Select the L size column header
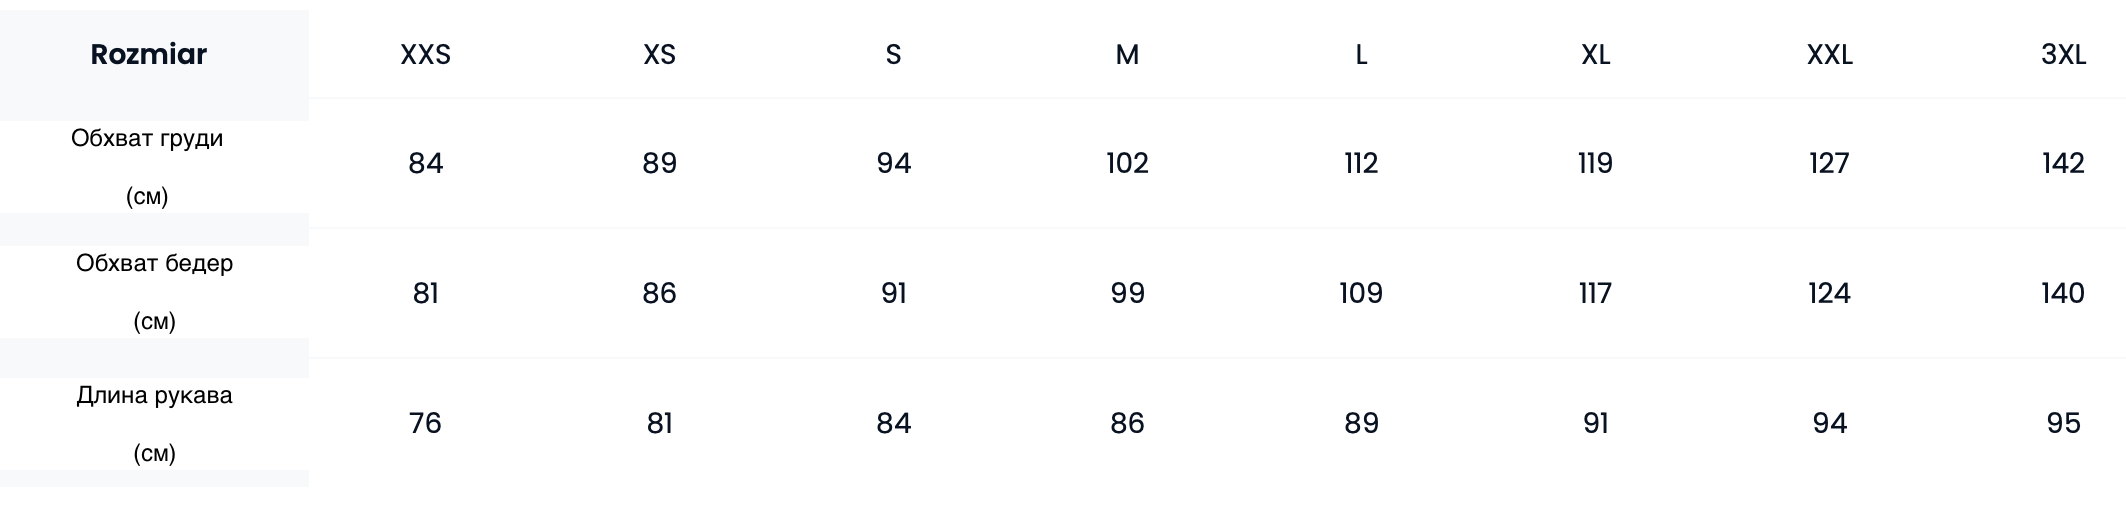This screenshot has height=519, width=2126. (x=1361, y=55)
